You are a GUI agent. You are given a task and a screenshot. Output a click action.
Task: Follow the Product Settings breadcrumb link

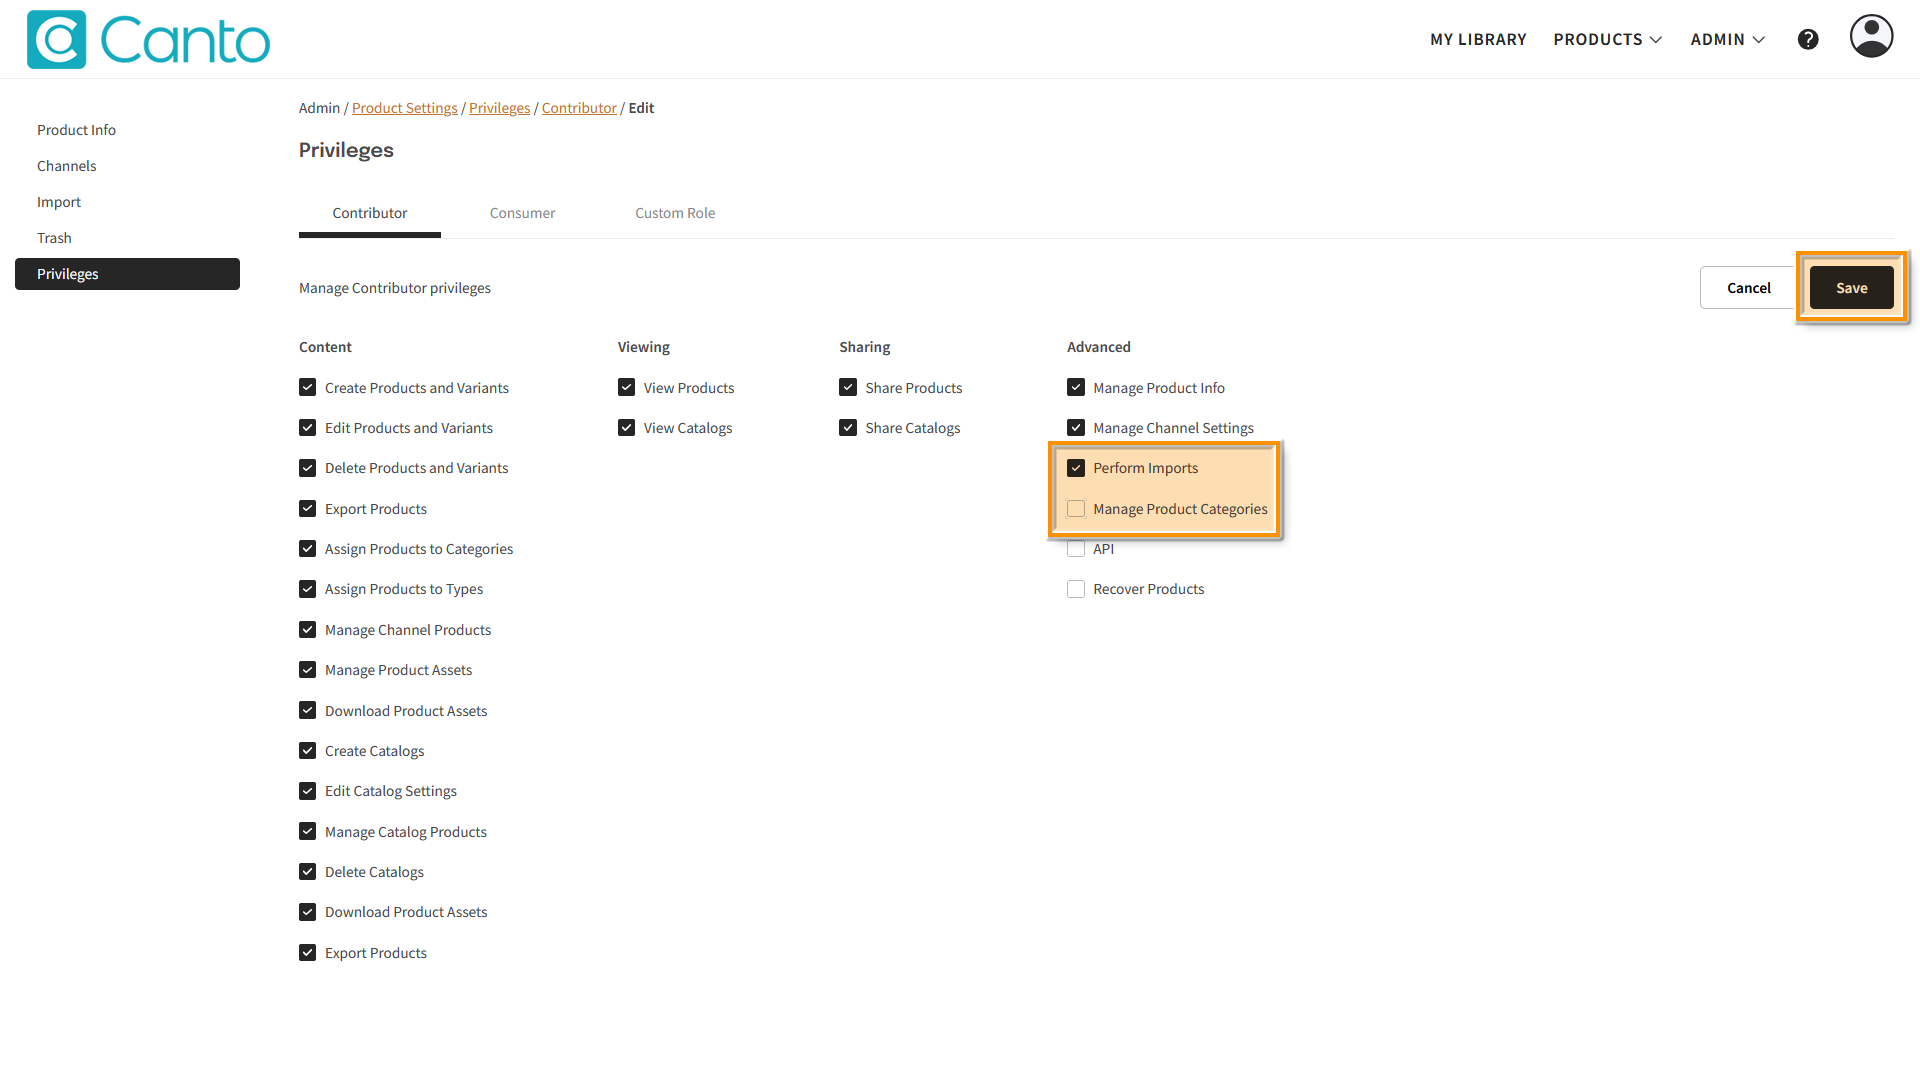pyautogui.click(x=404, y=108)
